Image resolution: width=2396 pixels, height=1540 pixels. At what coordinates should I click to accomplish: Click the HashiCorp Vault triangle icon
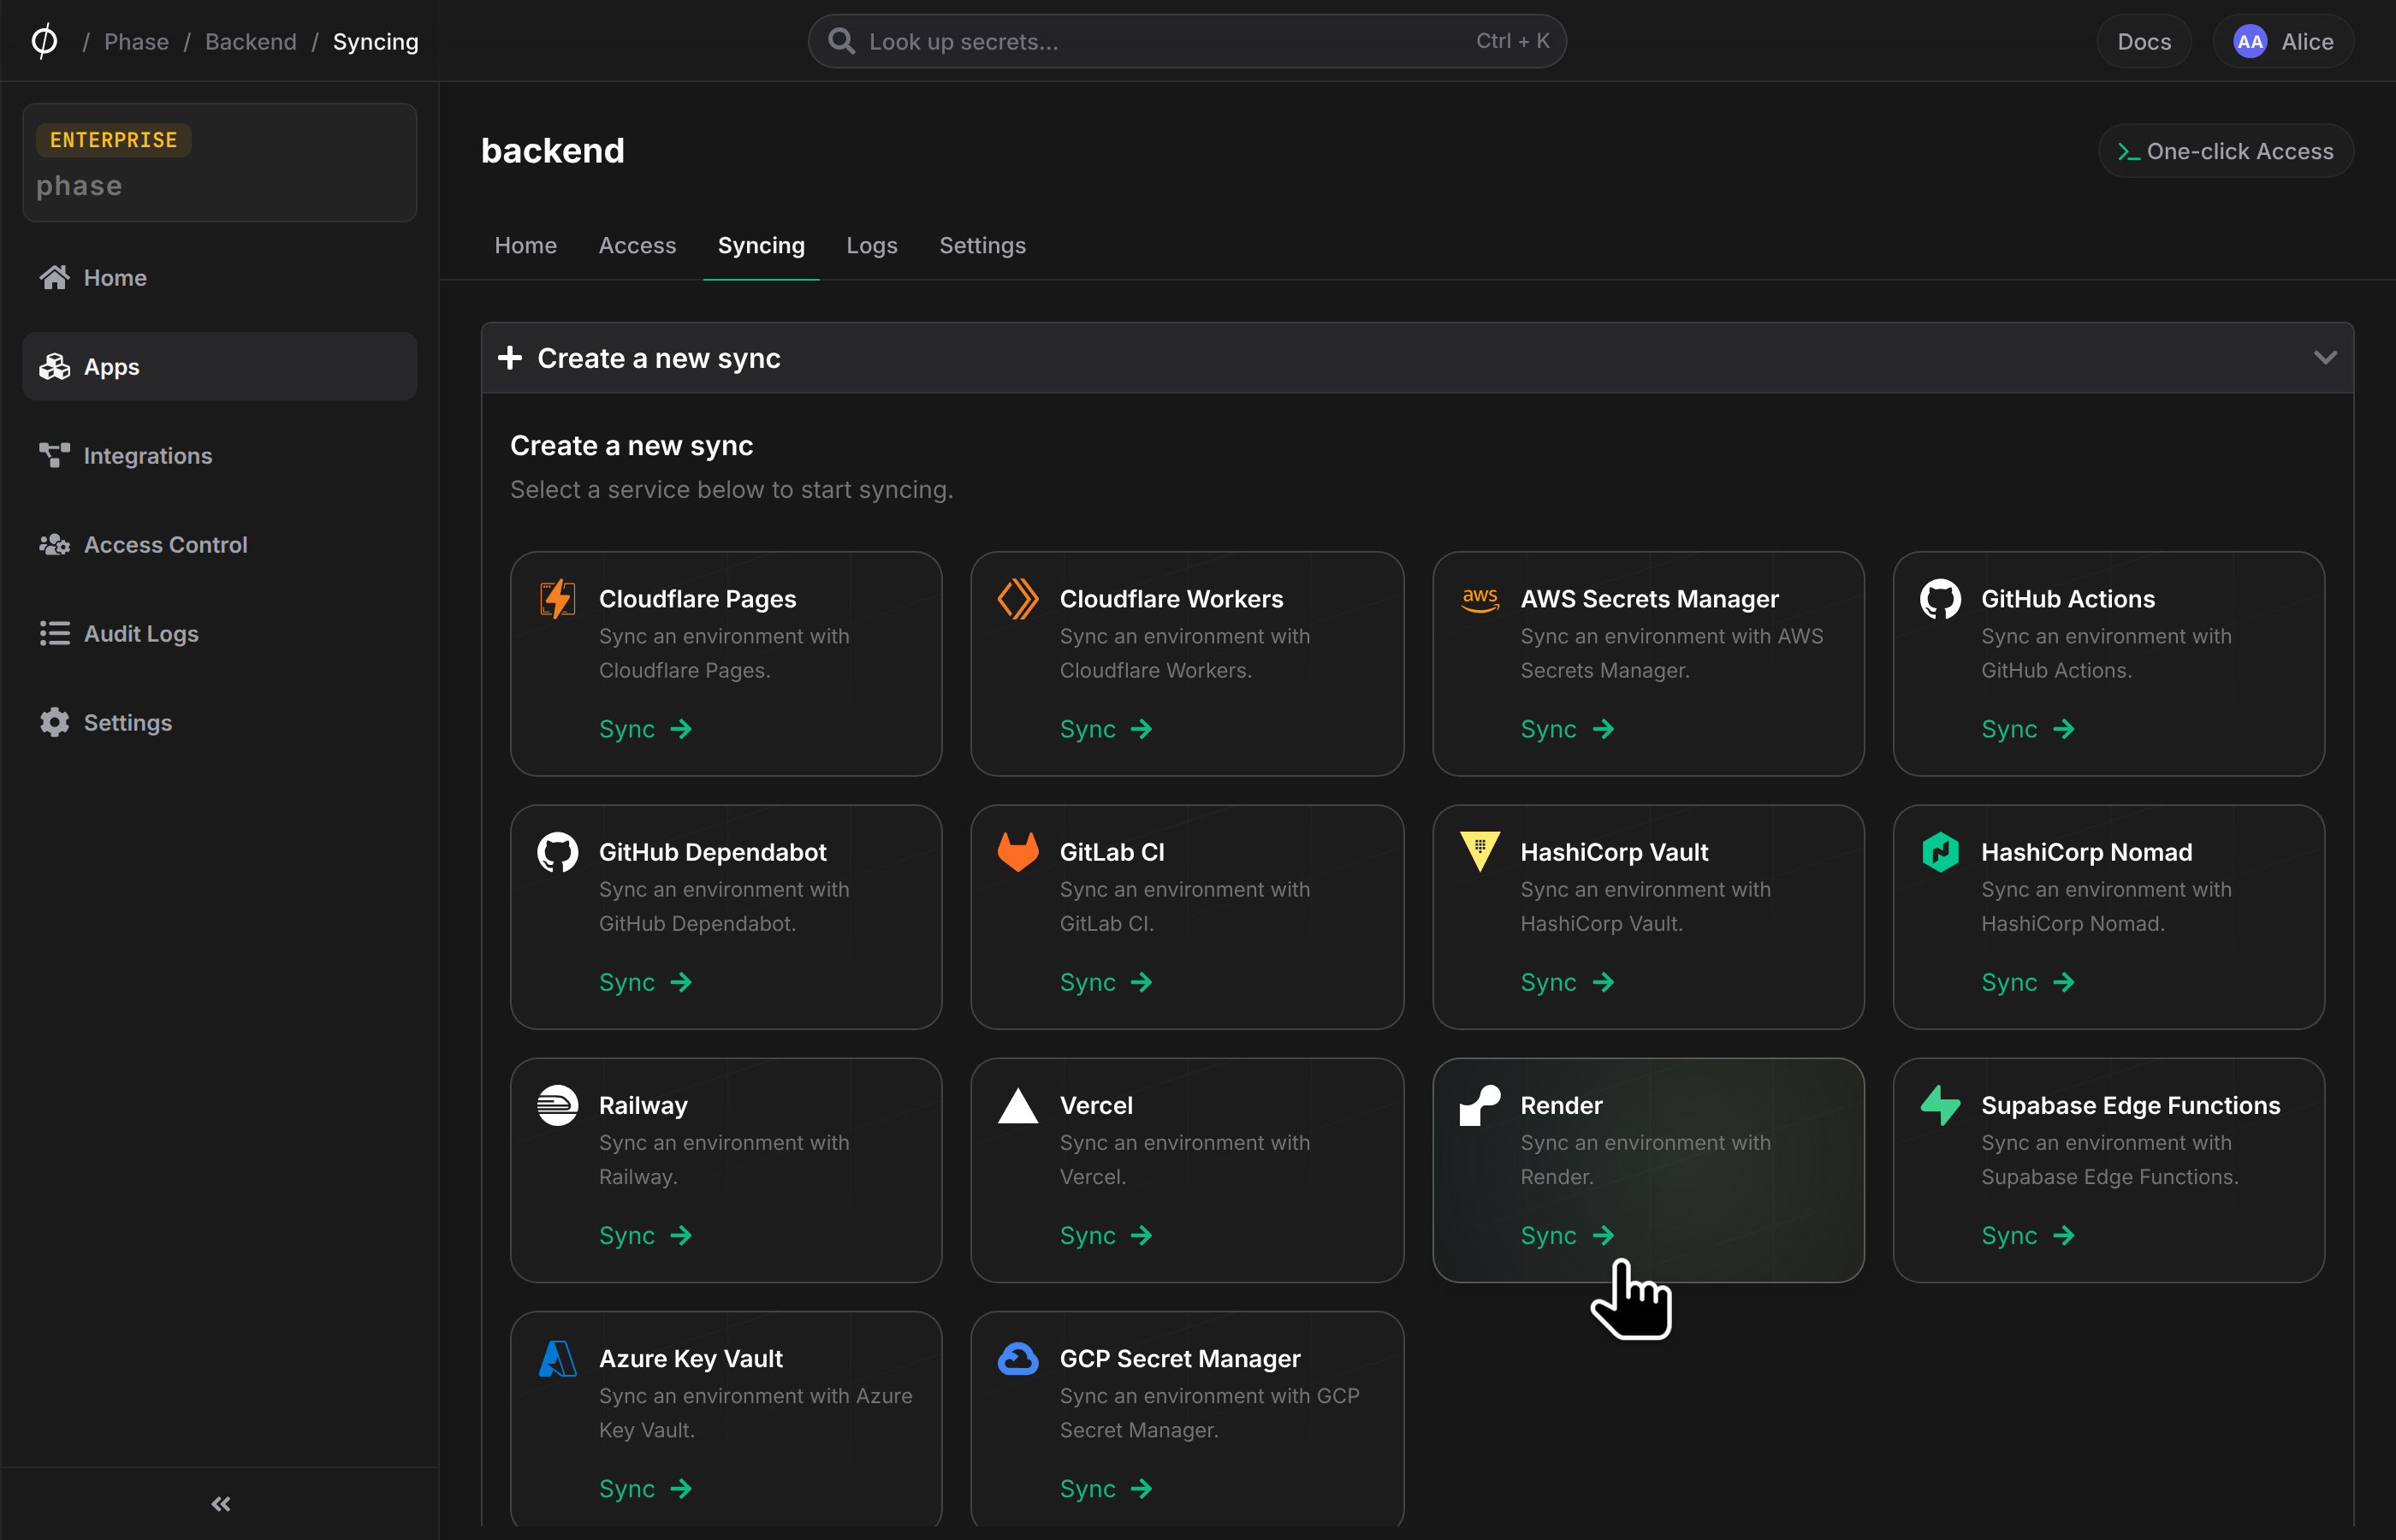1479,852
